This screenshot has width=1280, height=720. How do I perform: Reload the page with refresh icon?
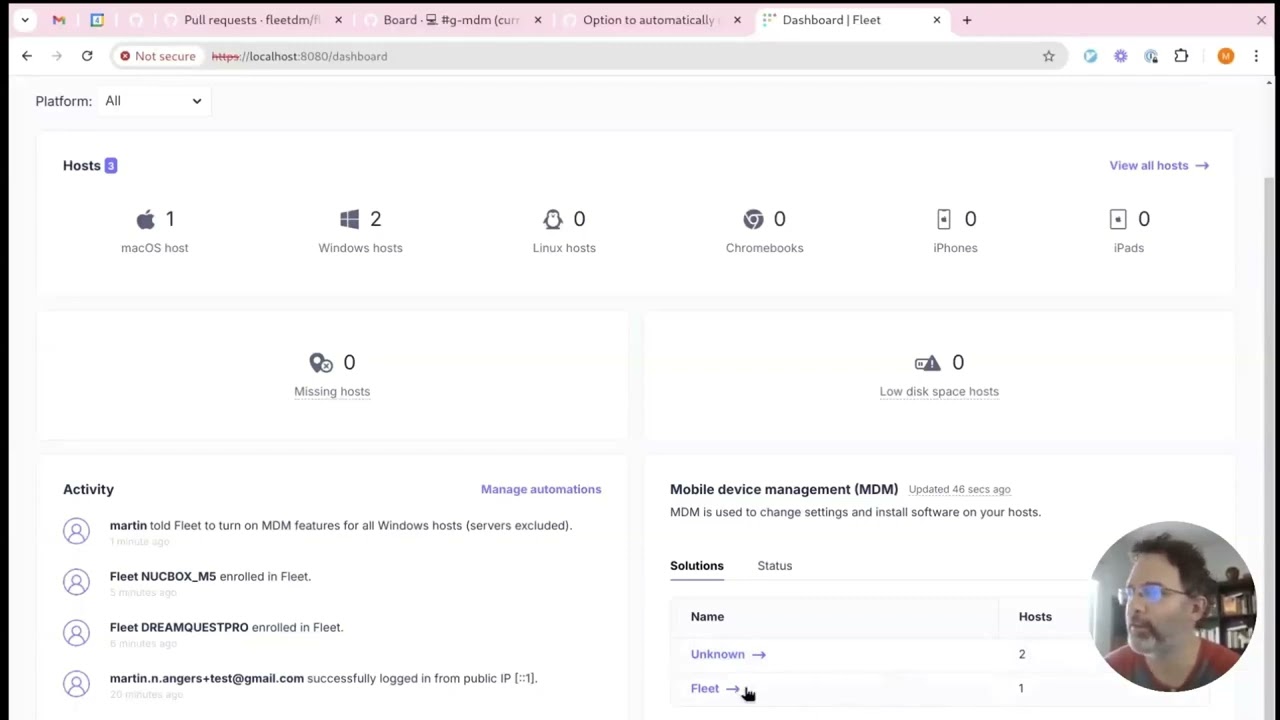coord(87,56)
